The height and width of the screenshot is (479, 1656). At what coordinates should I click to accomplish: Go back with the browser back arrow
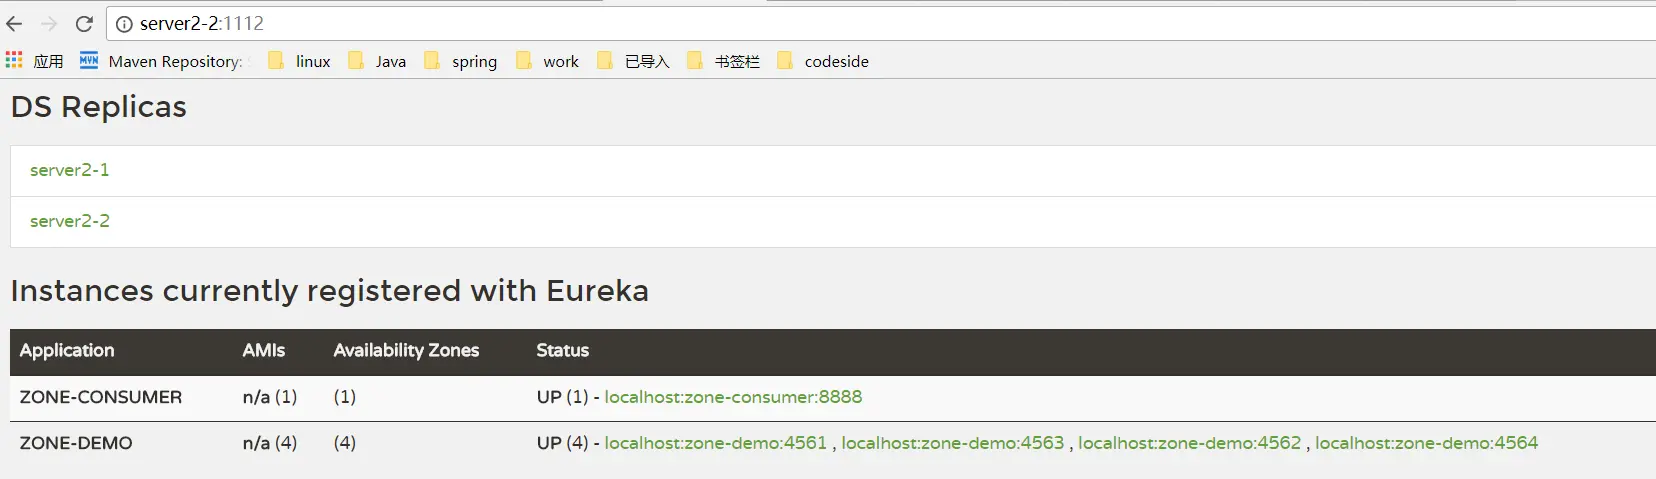[x=14, y=24]
